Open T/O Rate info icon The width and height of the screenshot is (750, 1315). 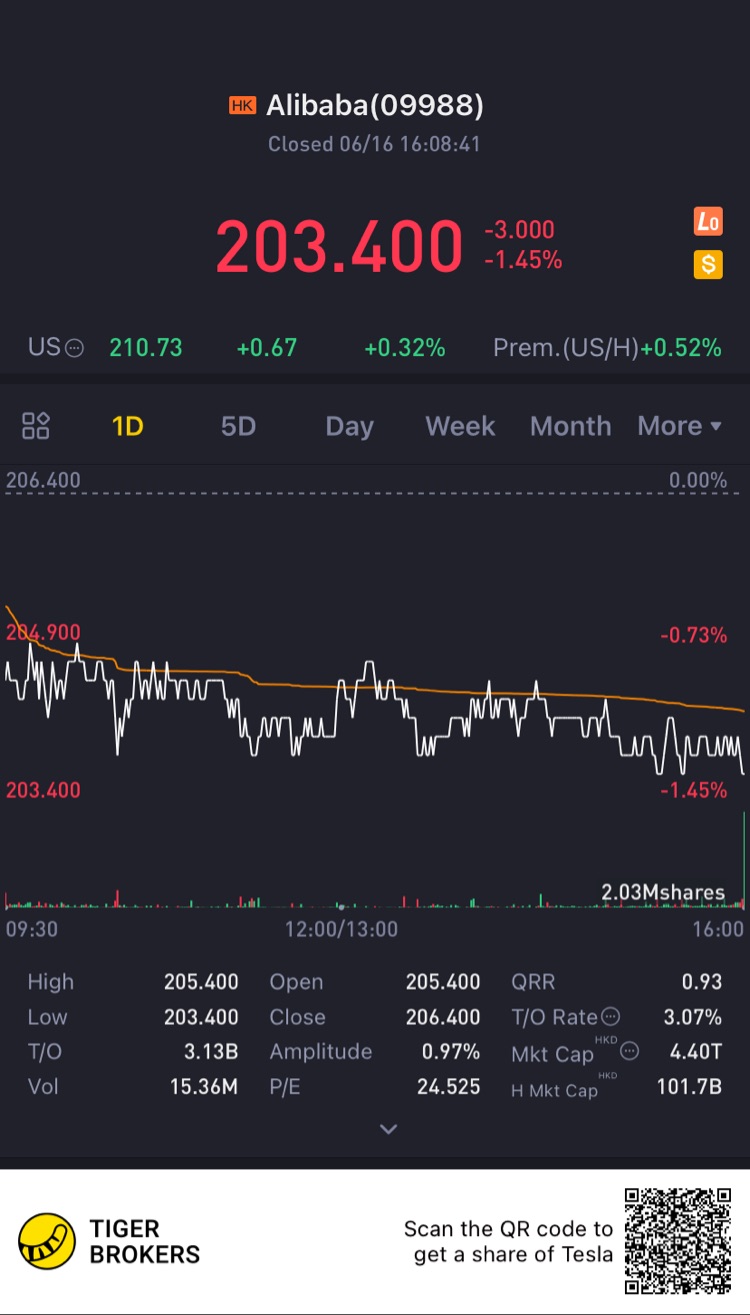(610, 1017)
